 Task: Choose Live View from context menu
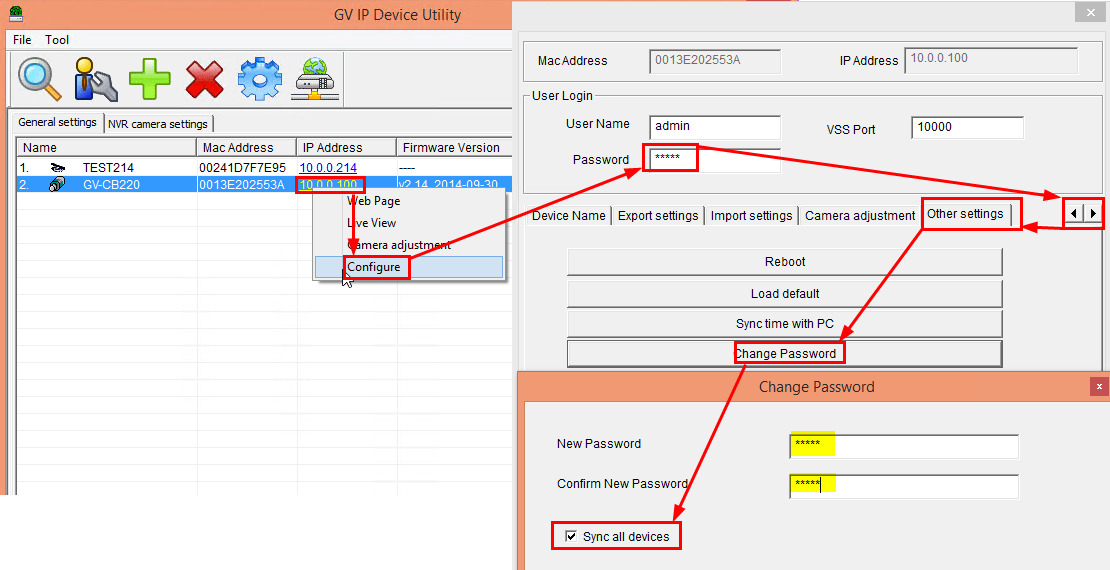(x=371, y=222)
